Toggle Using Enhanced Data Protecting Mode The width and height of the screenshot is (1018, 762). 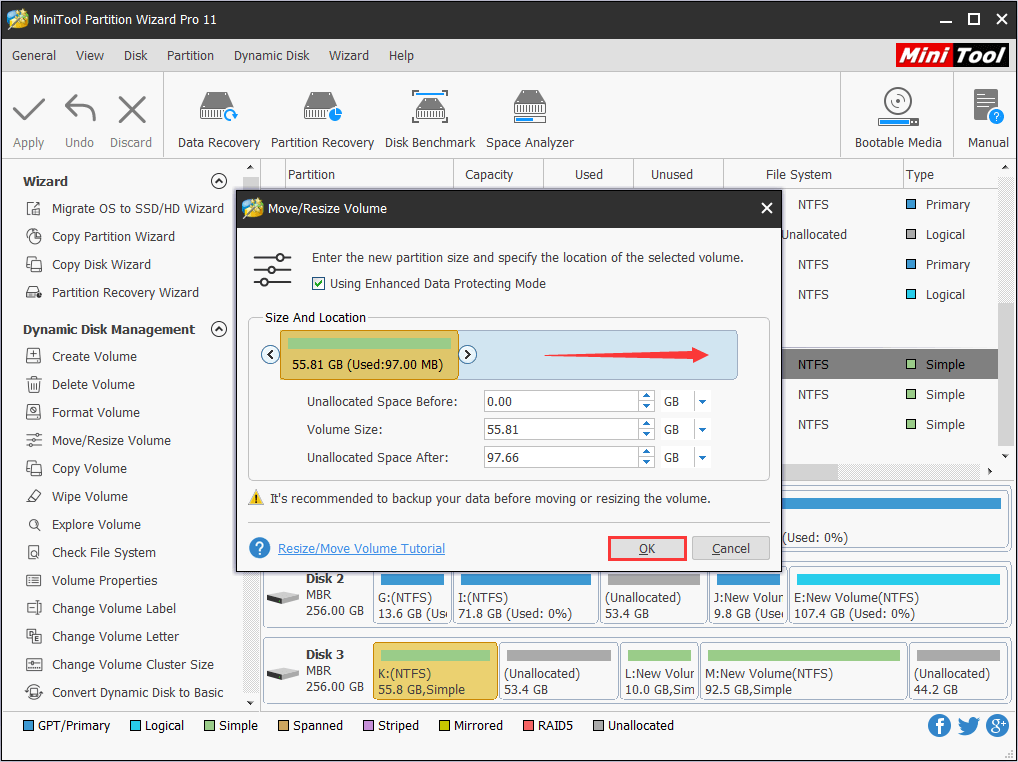319,284
